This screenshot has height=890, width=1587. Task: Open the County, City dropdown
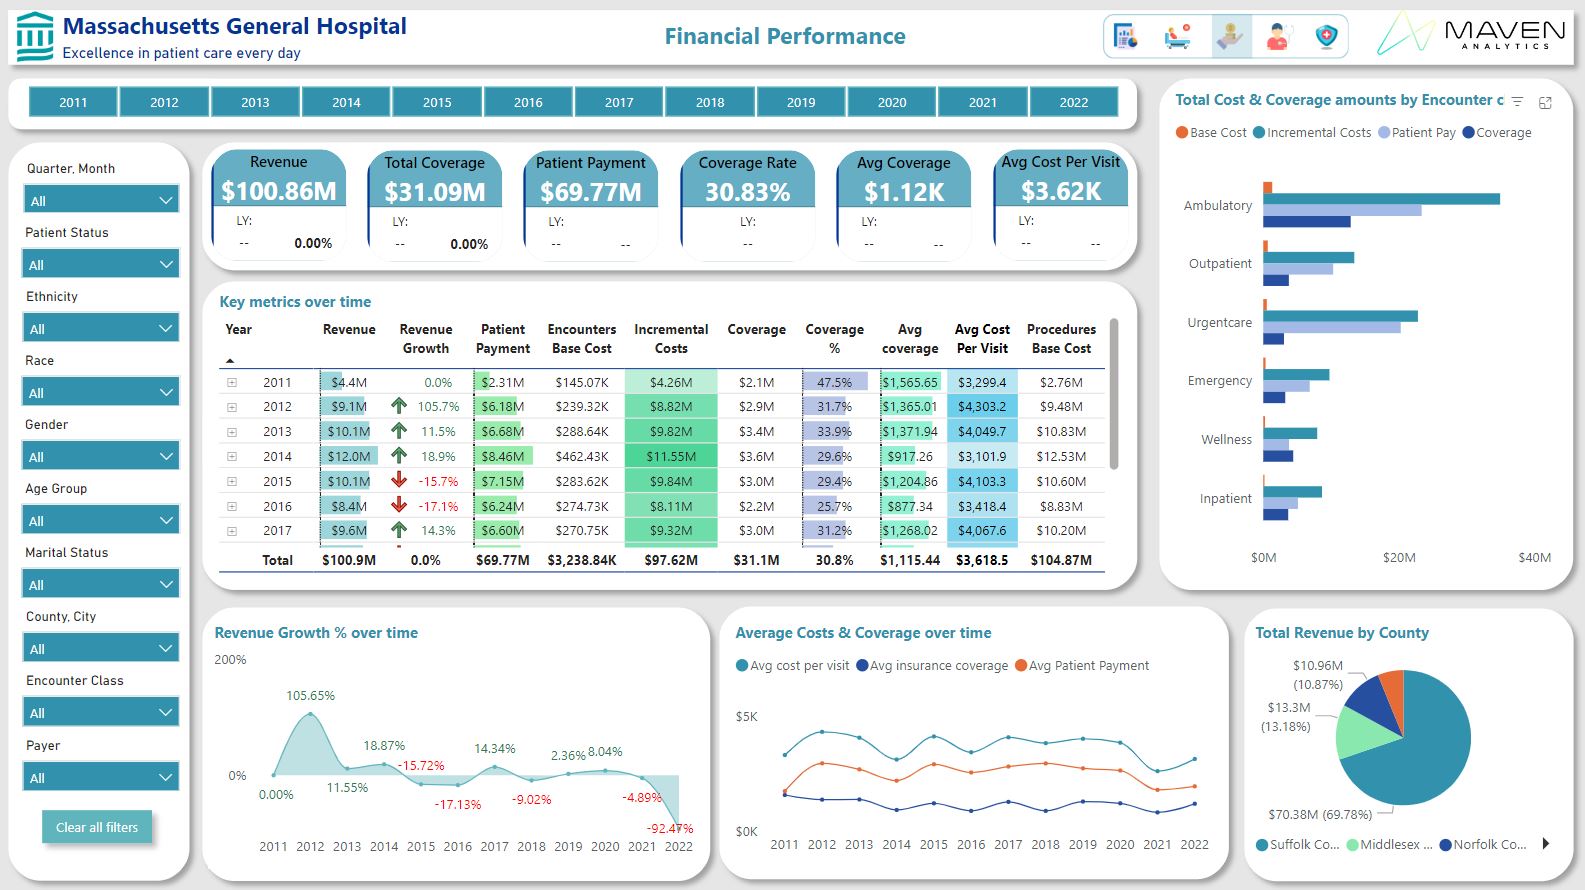(x=101, y=648)
